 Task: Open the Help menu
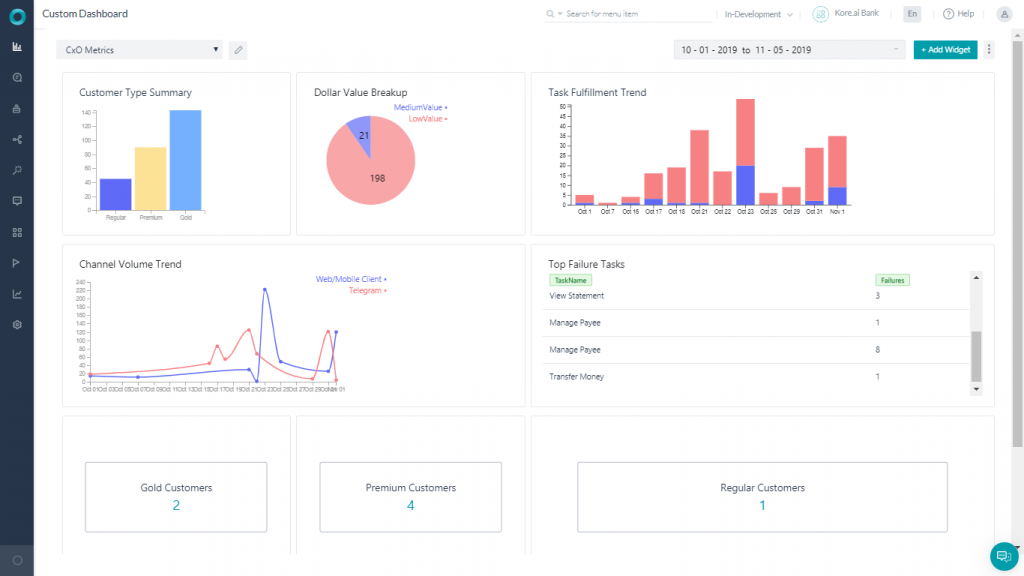point(958,14)
